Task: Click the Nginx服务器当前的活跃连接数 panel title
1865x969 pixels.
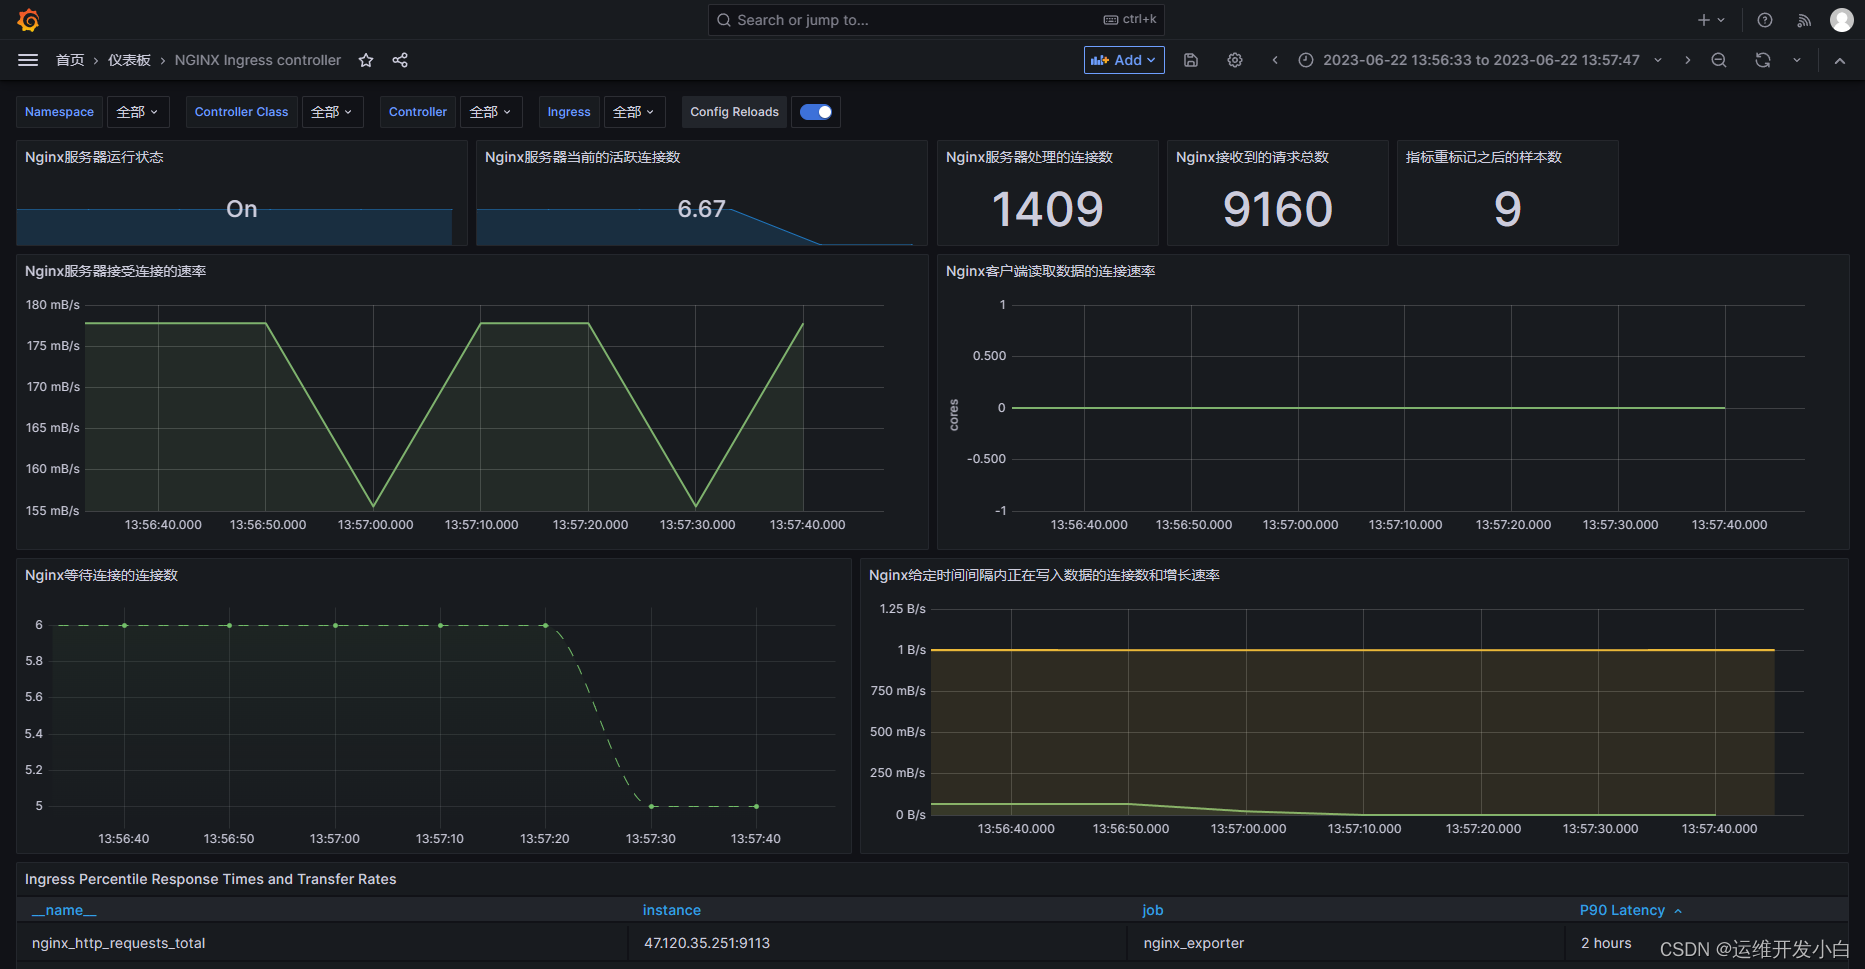Action: click(582, 157)
